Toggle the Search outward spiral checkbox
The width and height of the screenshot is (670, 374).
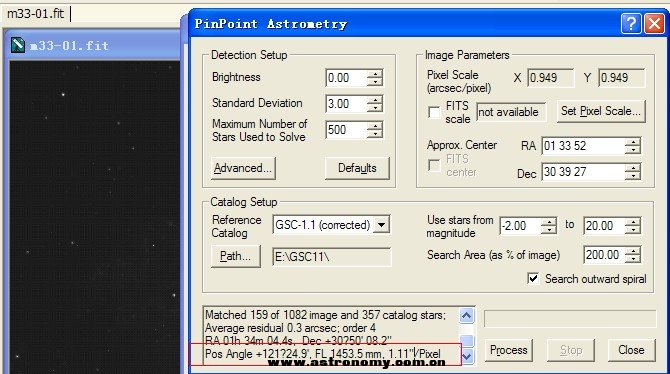(x=533, y=279)
